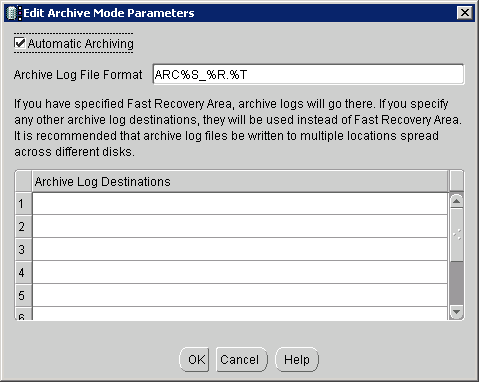Select archive log destination row 5 cell
This screenshot has height=382, width=479.
240,295
